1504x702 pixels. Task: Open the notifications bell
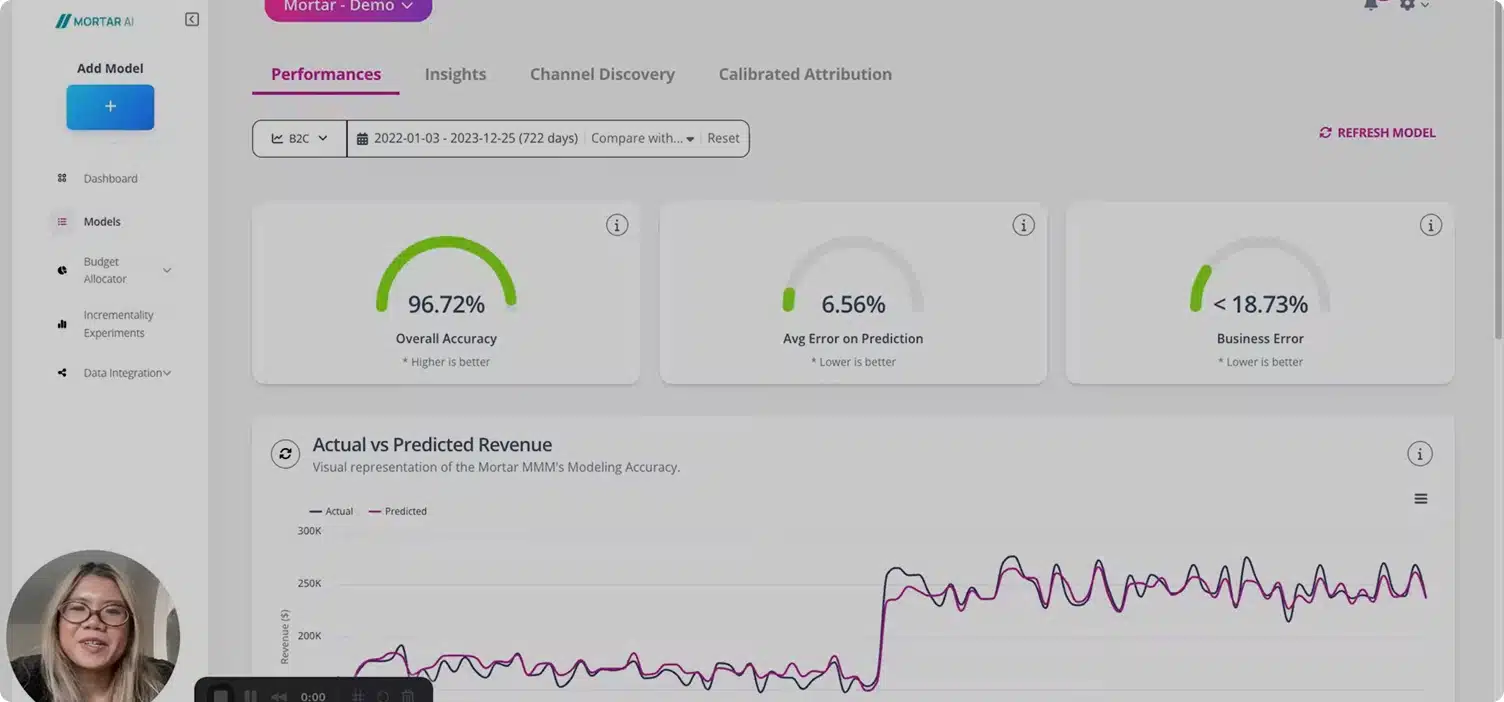tap(1371, 5)
